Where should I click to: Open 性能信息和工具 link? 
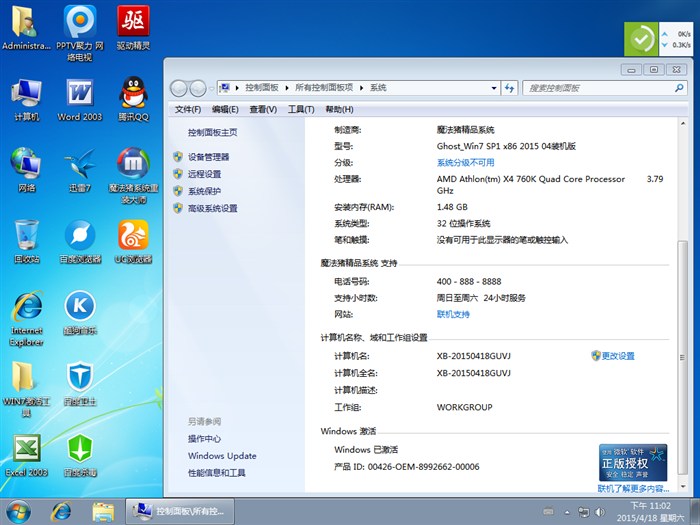click(x=217, y=473)
